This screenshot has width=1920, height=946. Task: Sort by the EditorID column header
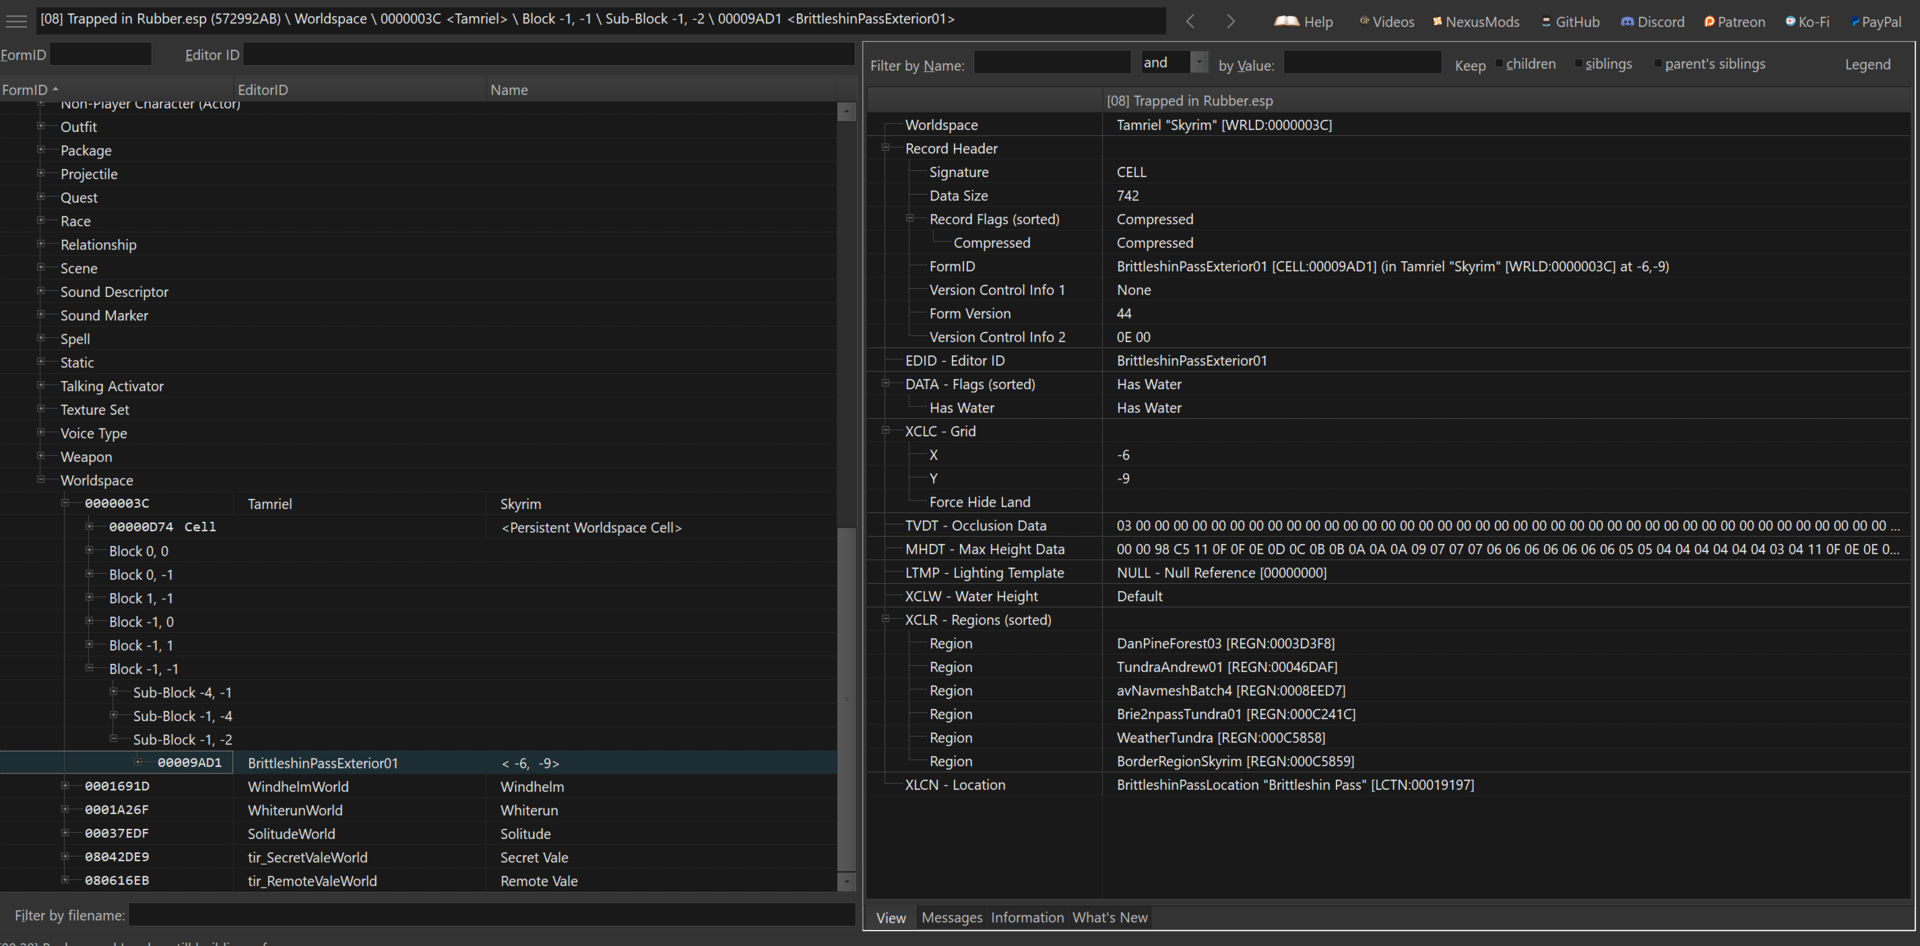(361, 89)
